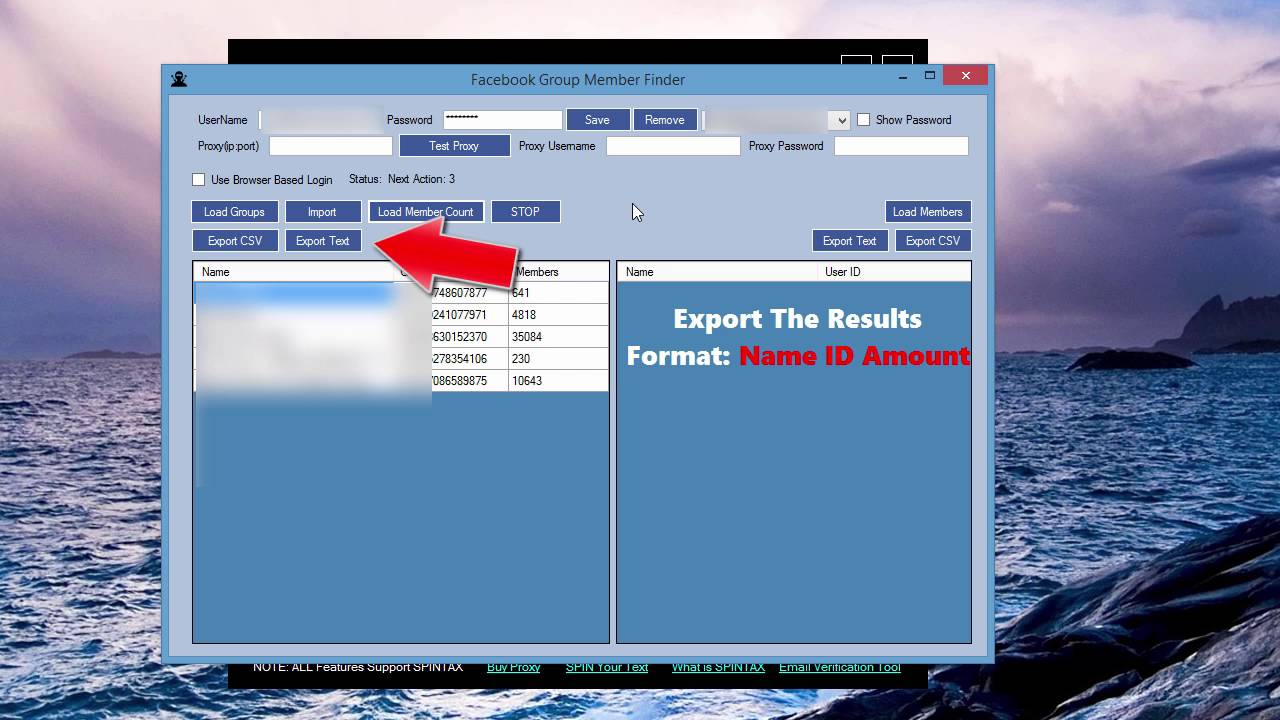The width and height of the screenshot is (1280, 720).
Task: Click the STOP button
Action: click(526, 212)
